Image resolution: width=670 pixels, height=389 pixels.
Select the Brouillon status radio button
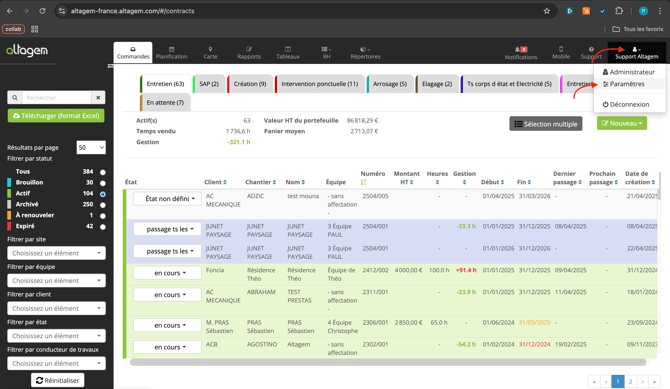pos(103,183)
